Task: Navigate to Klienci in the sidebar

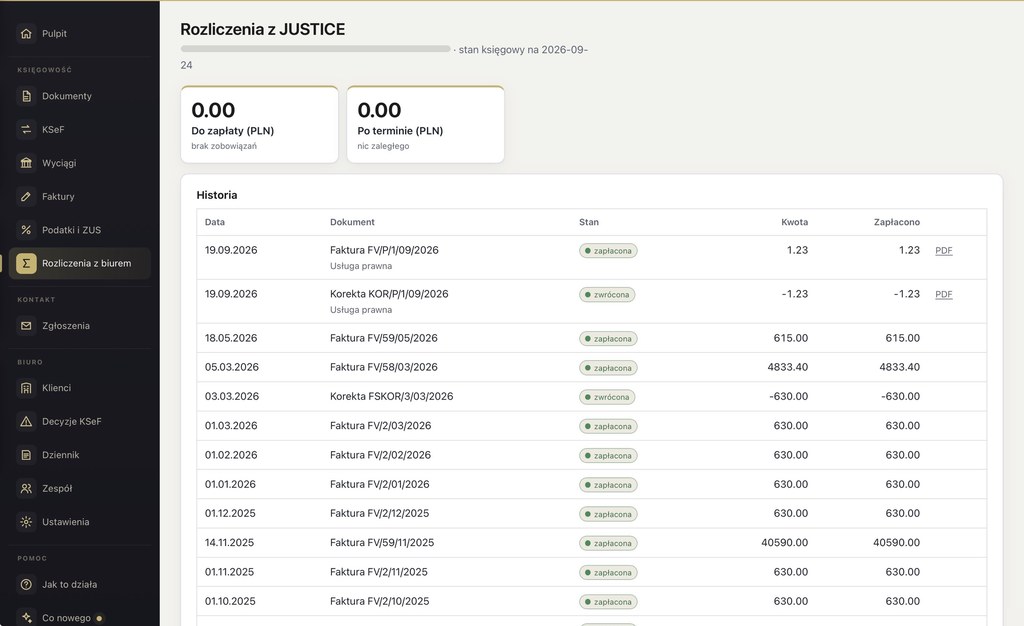Action: point(80,388)
